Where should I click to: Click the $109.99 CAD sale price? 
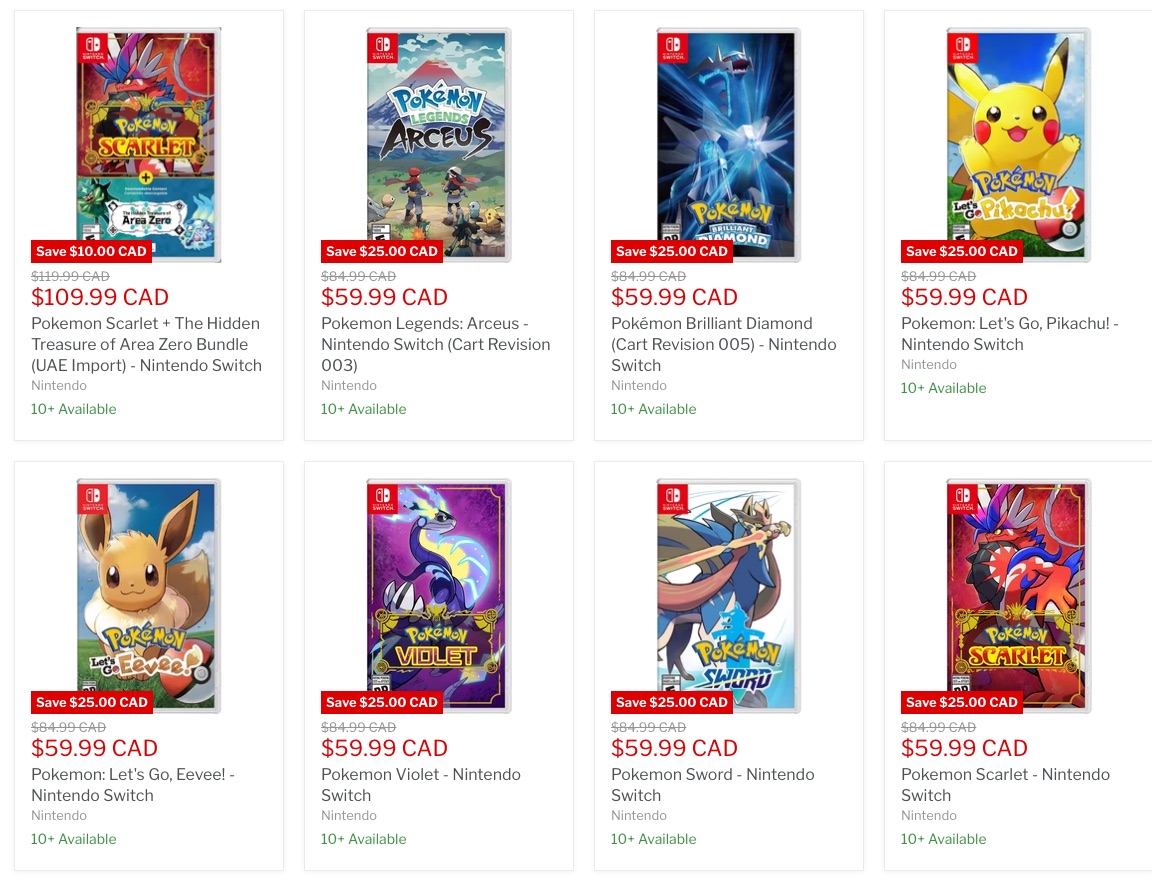pyautogui.click(x=100, y=297)
